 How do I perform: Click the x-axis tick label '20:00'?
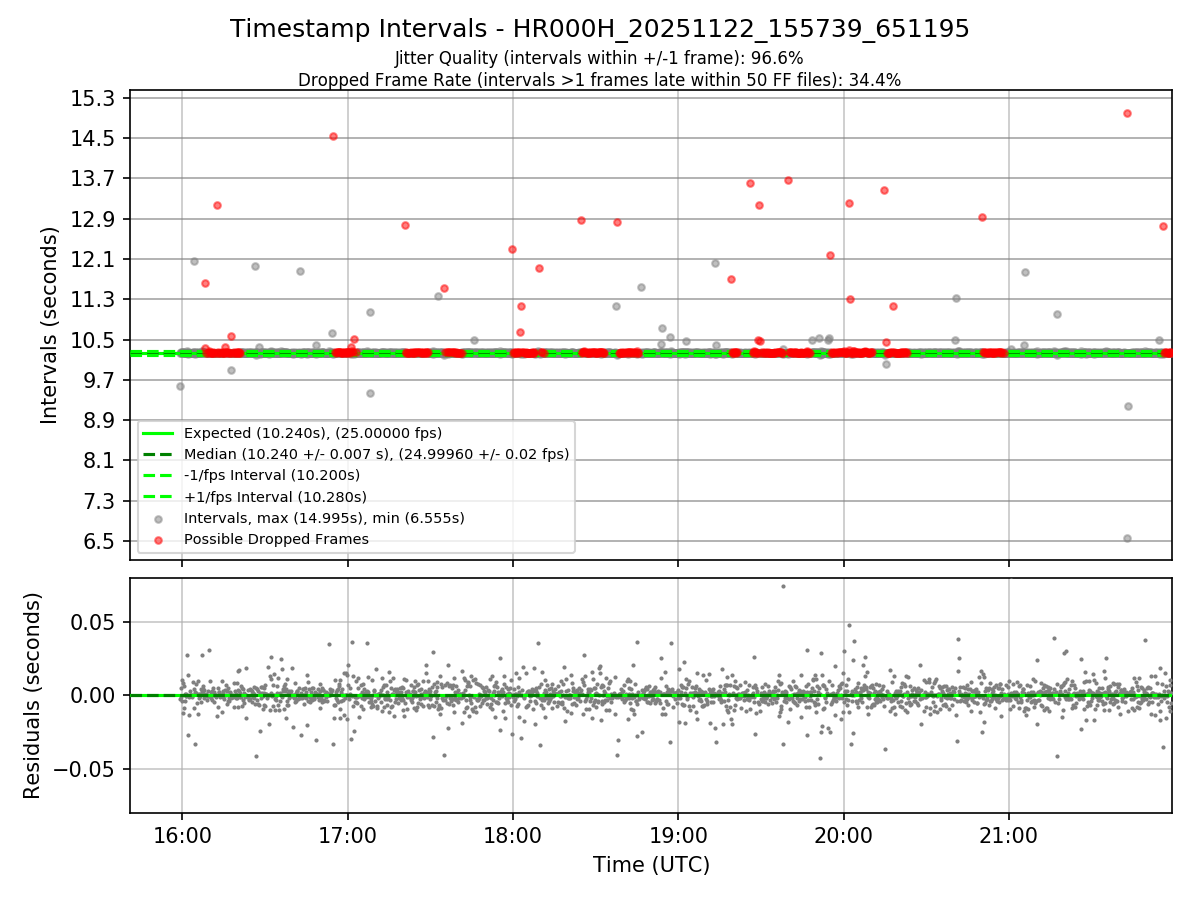(844, 835)
